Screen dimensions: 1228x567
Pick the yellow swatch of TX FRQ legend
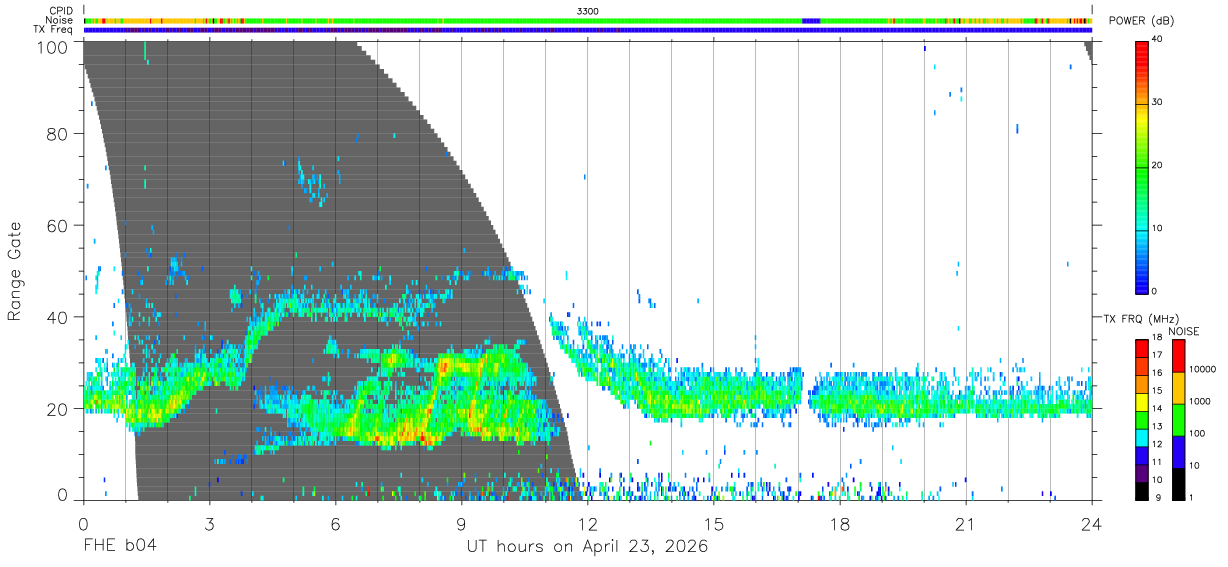[x=1141, y=401]
